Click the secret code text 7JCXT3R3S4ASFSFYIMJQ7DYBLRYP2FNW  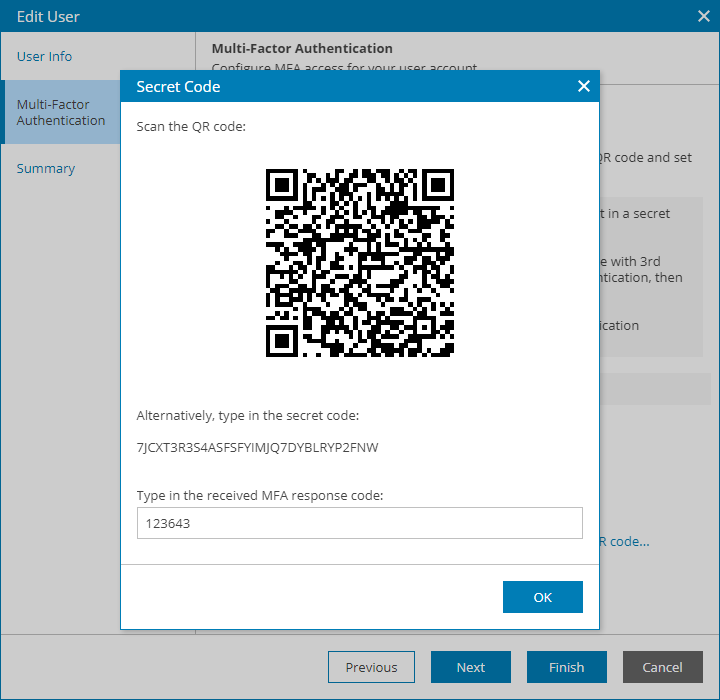[x=258, y=447]
